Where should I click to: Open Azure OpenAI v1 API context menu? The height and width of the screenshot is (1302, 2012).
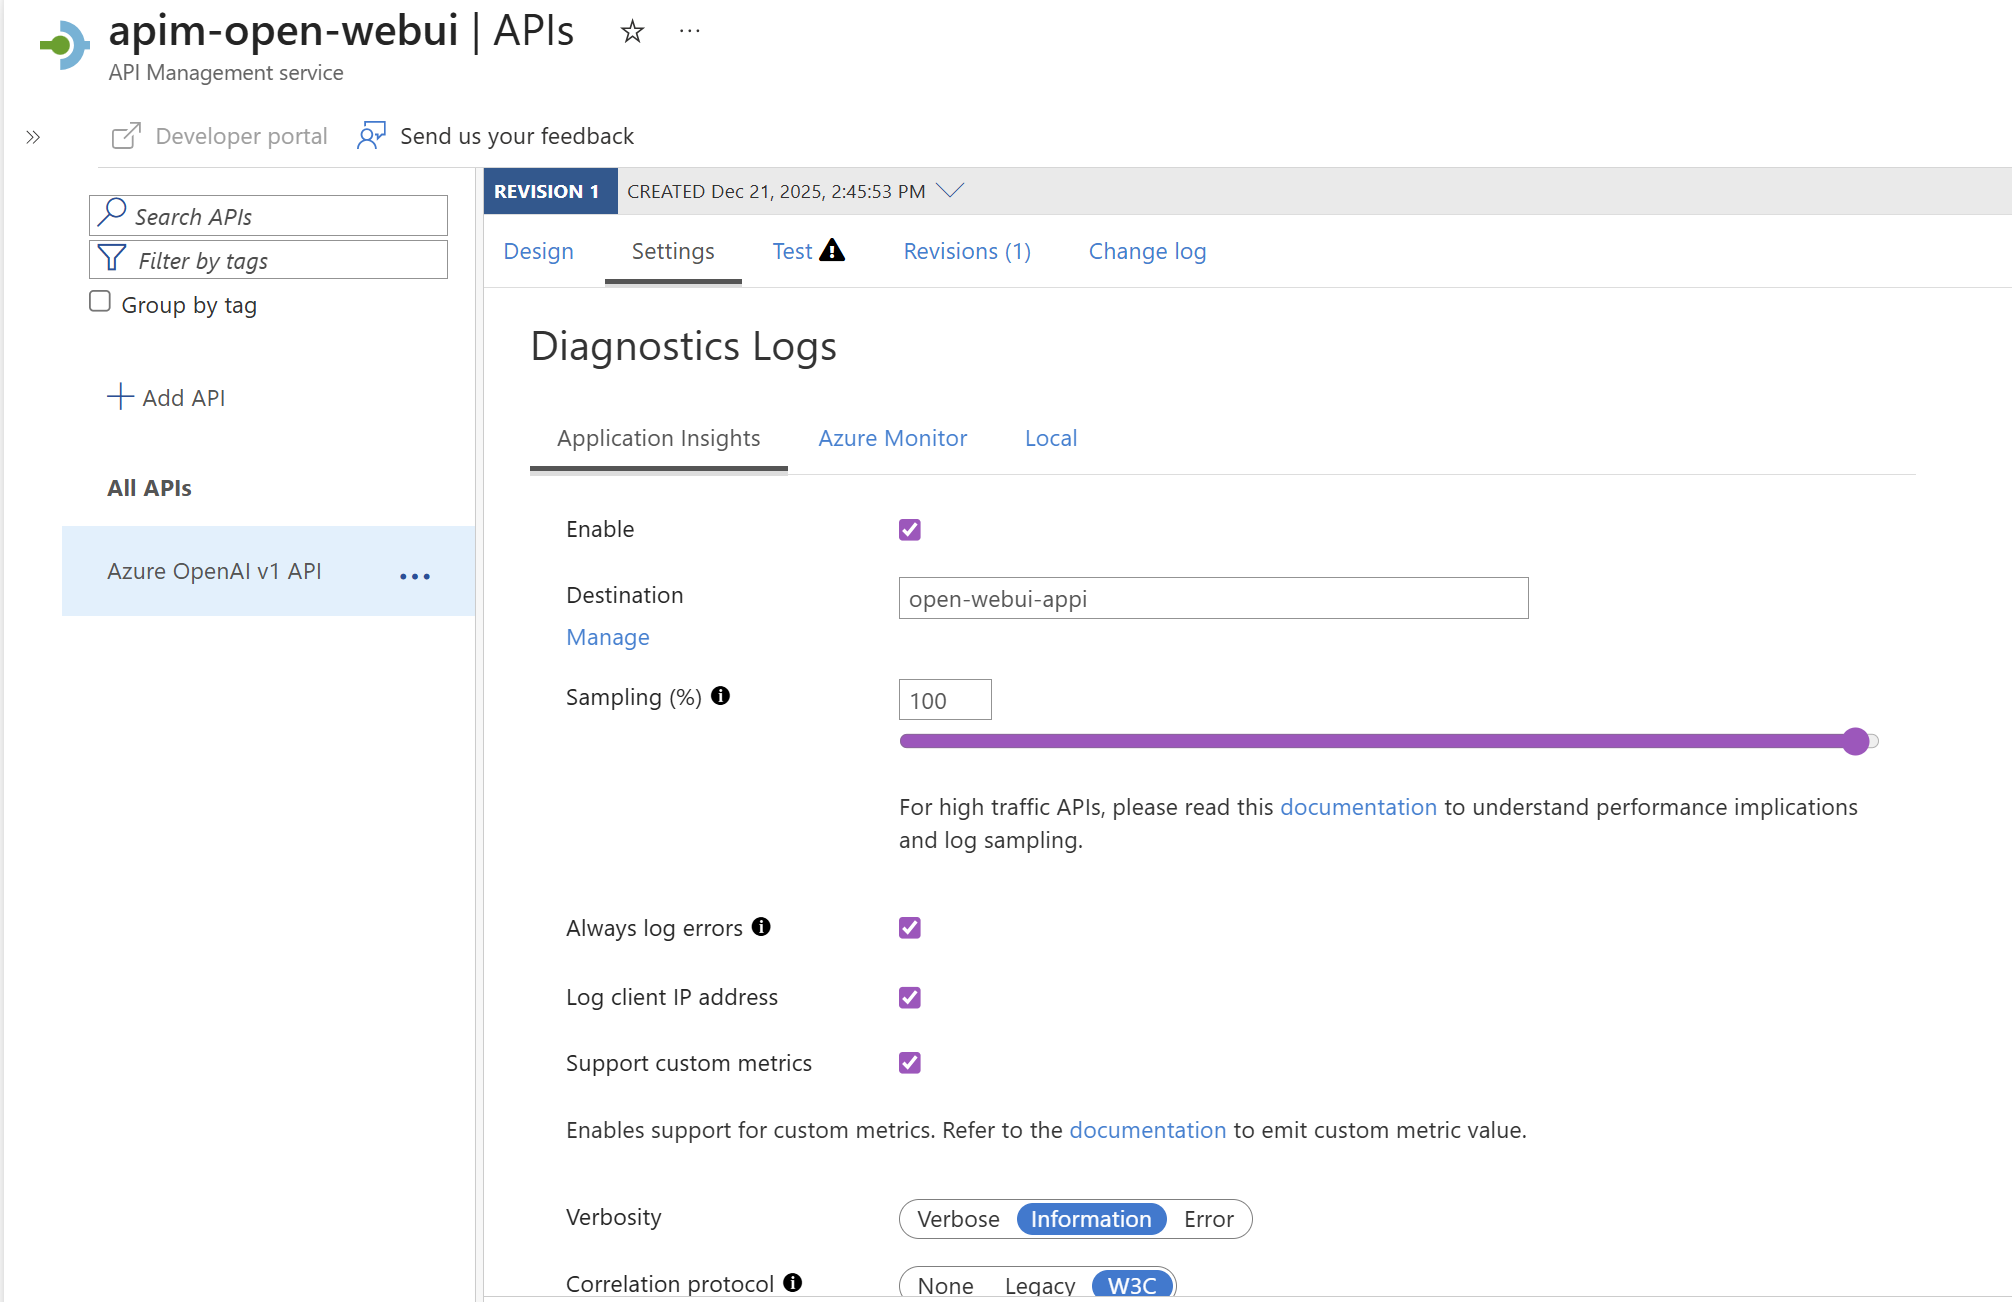tap(414, 576)
